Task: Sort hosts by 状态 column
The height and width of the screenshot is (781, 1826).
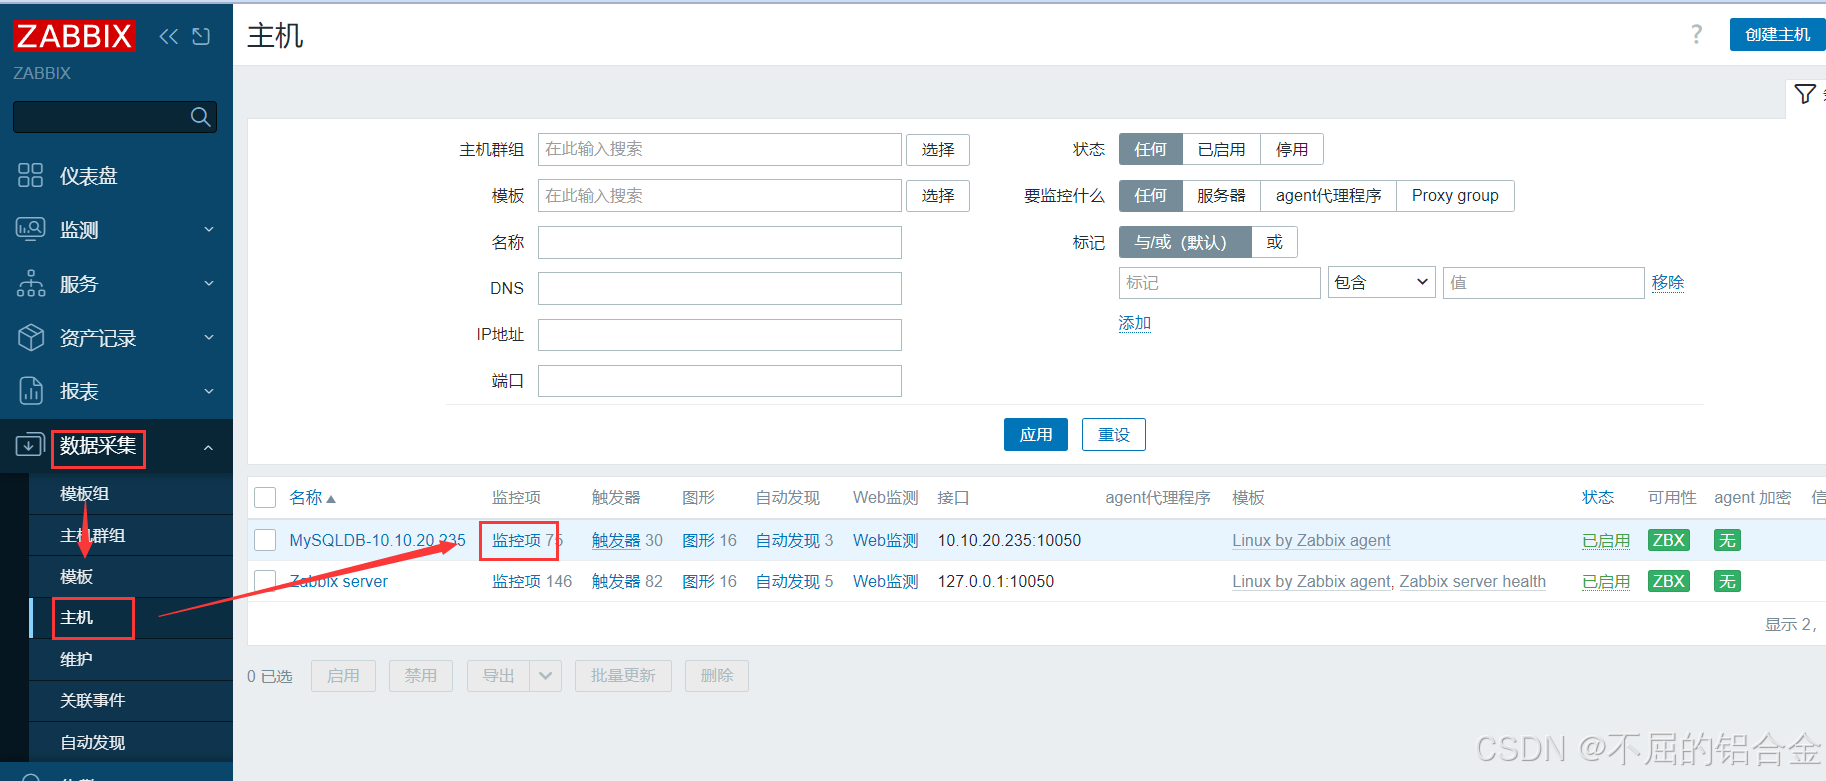Action: click(x=1598, y=498)
